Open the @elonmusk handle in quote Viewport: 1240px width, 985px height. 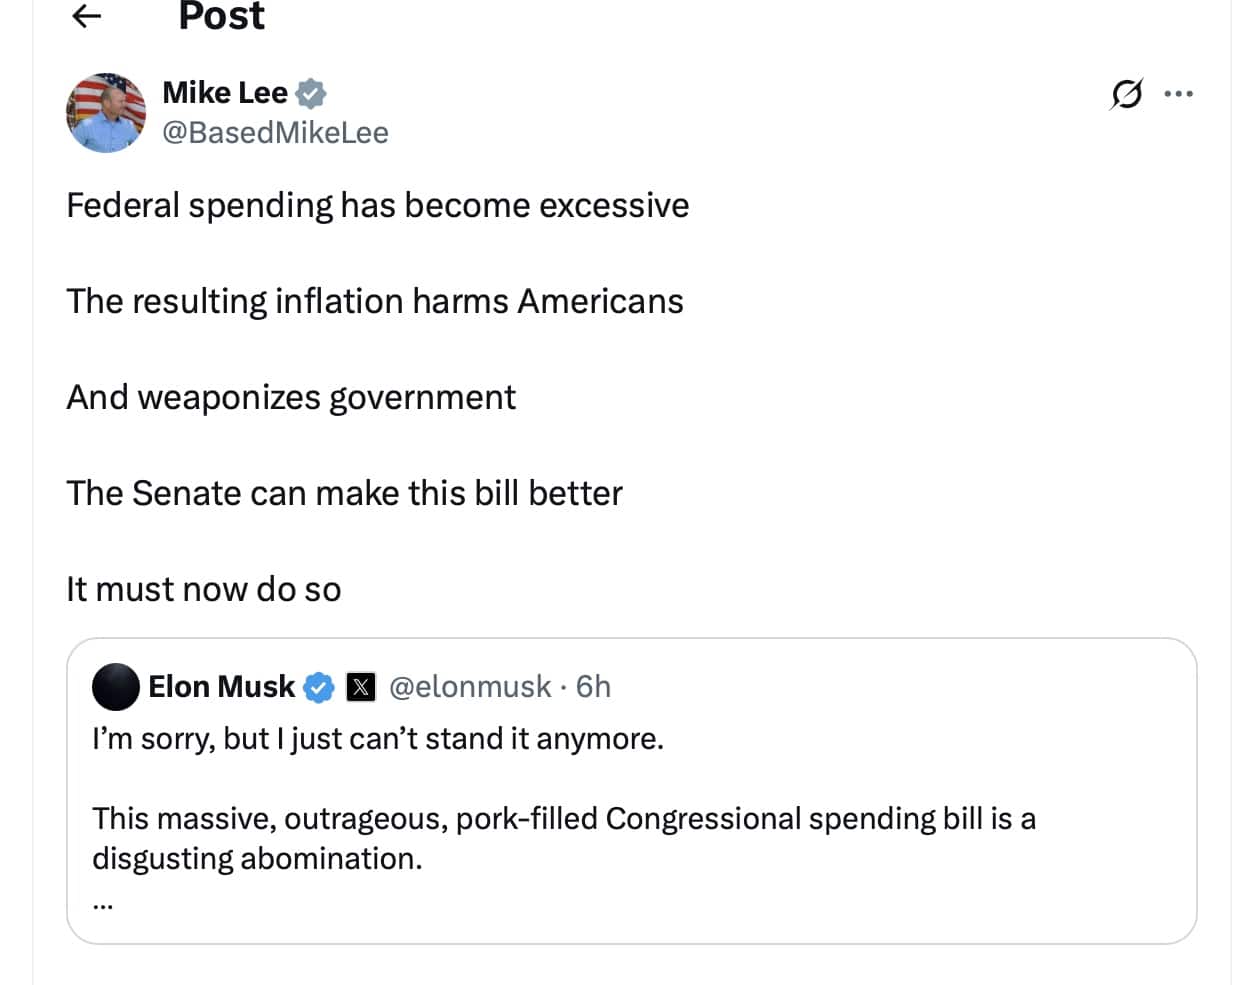click(x=470, y=687)
